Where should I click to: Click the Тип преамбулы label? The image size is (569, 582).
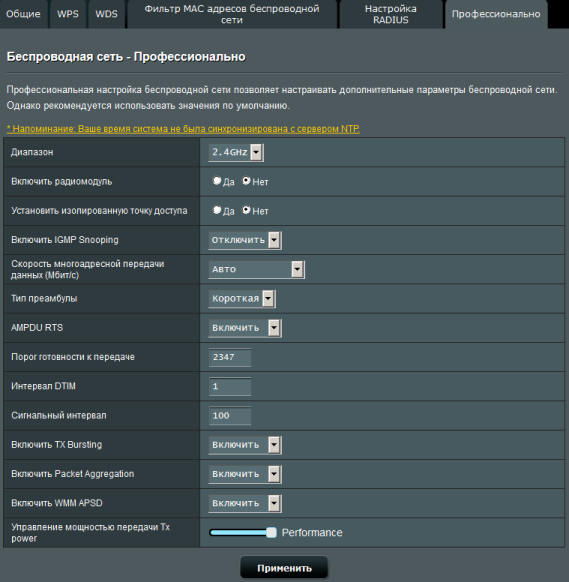(x=44, y=298)
